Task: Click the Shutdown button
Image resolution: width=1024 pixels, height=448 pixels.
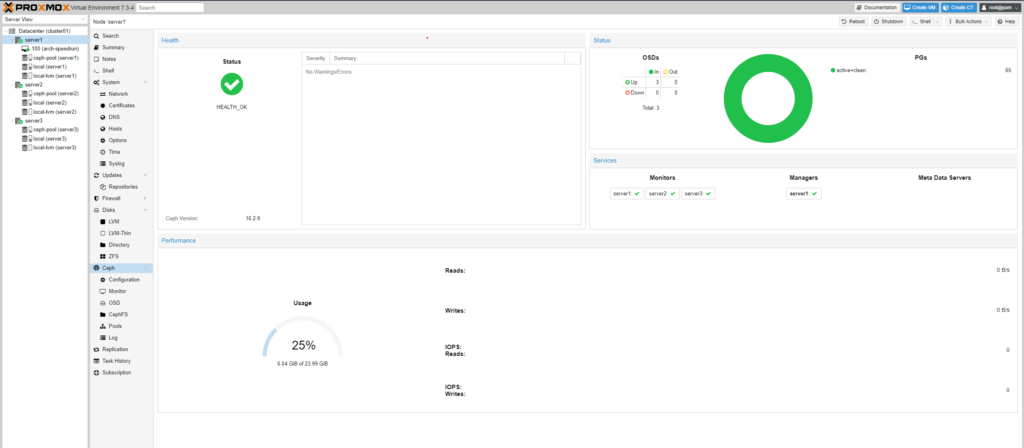Action: click(888, 22)
